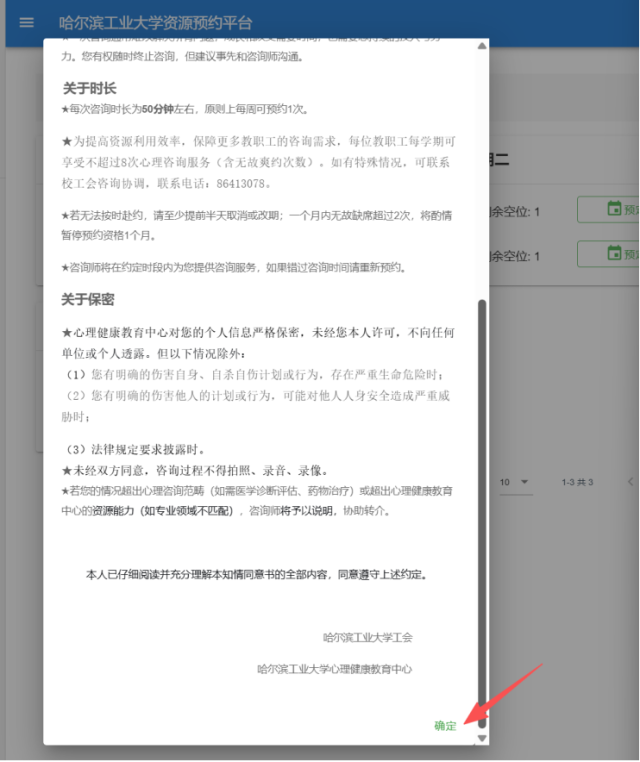Viewport: 640px width, 762px height.
Task: Click the scrollbar down arrow in dialog
Action: (x=482, y=738)
